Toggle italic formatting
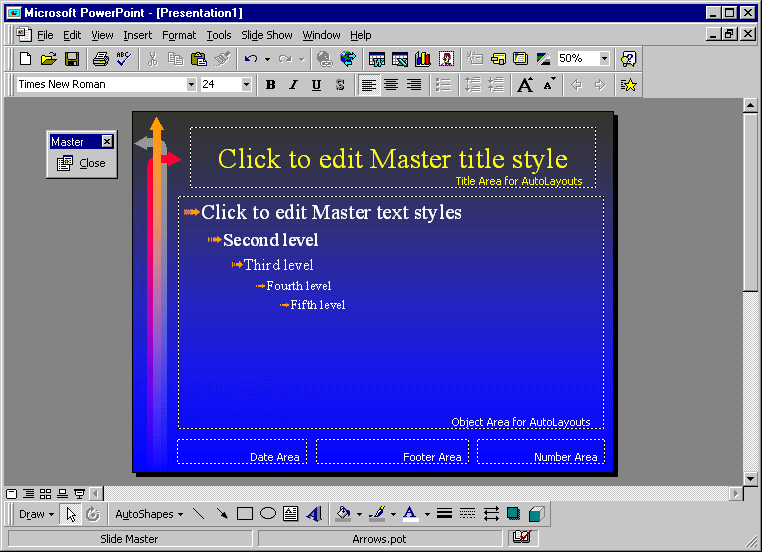This screenshot has height=552, width=762. (293, 85)
